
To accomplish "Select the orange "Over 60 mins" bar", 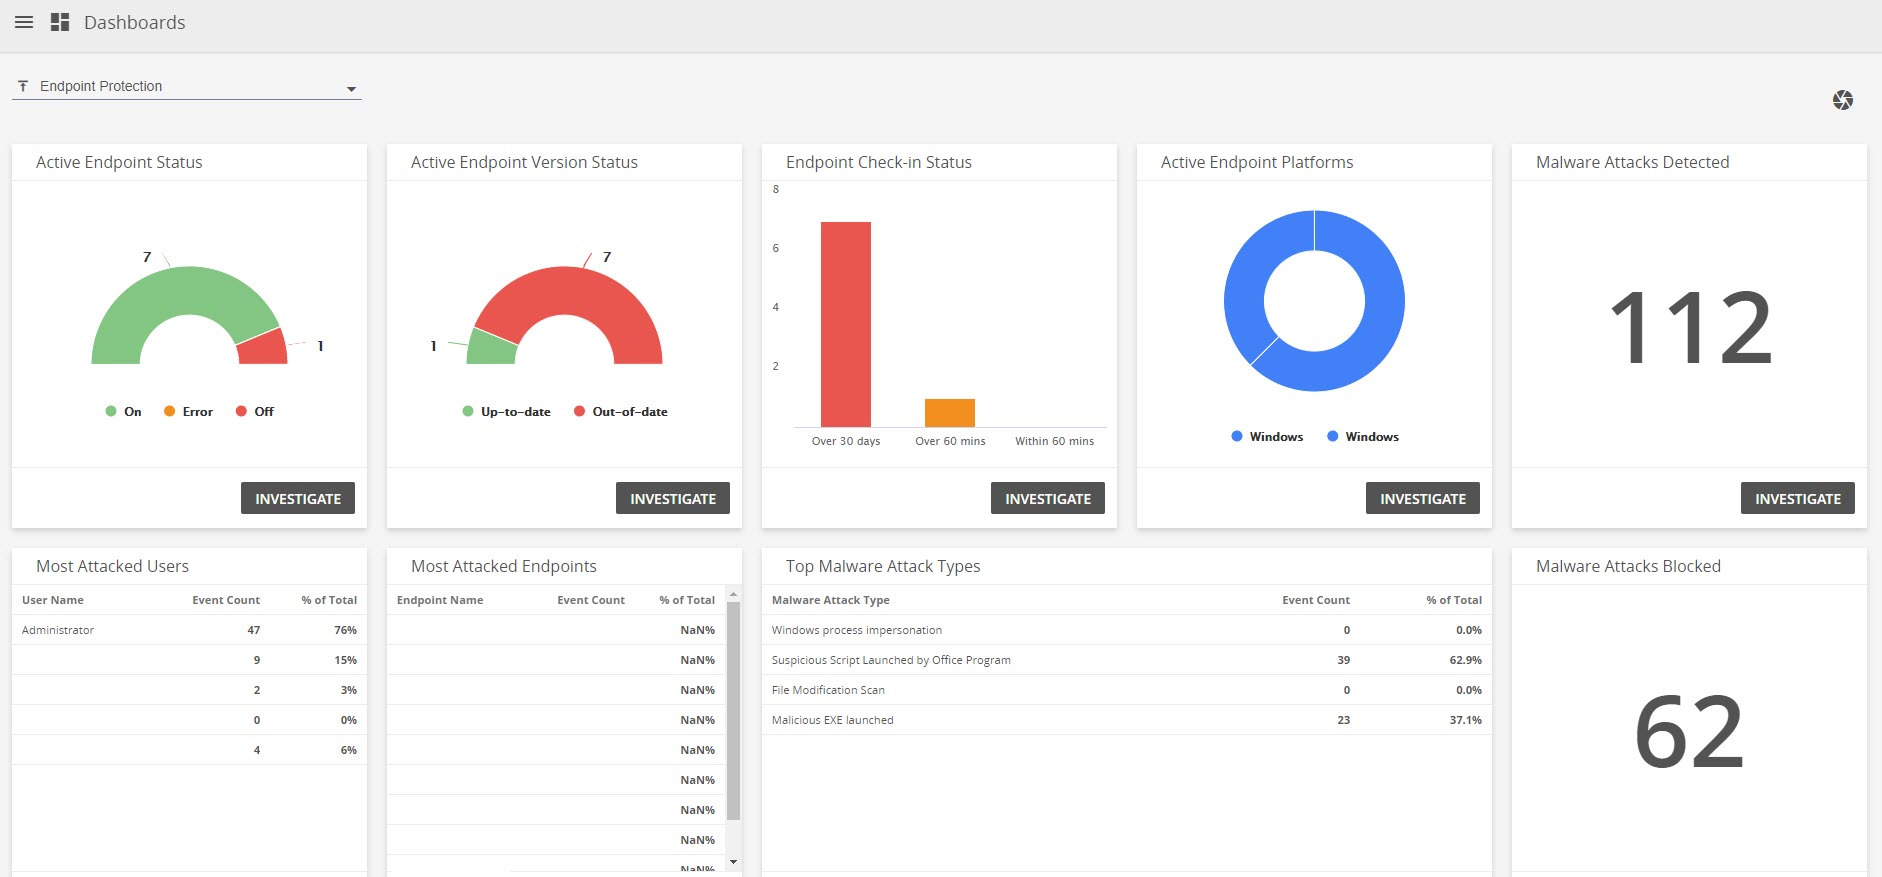I will 949,412.
